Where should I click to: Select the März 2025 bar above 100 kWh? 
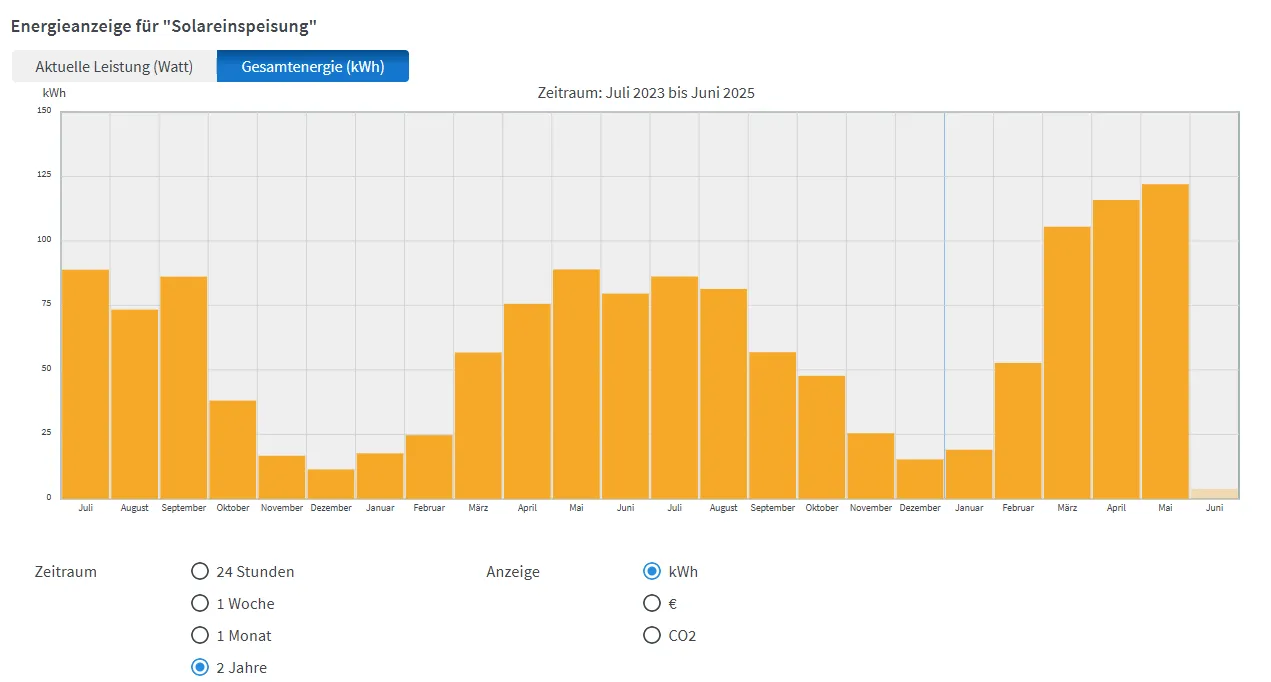(1067, 362)
